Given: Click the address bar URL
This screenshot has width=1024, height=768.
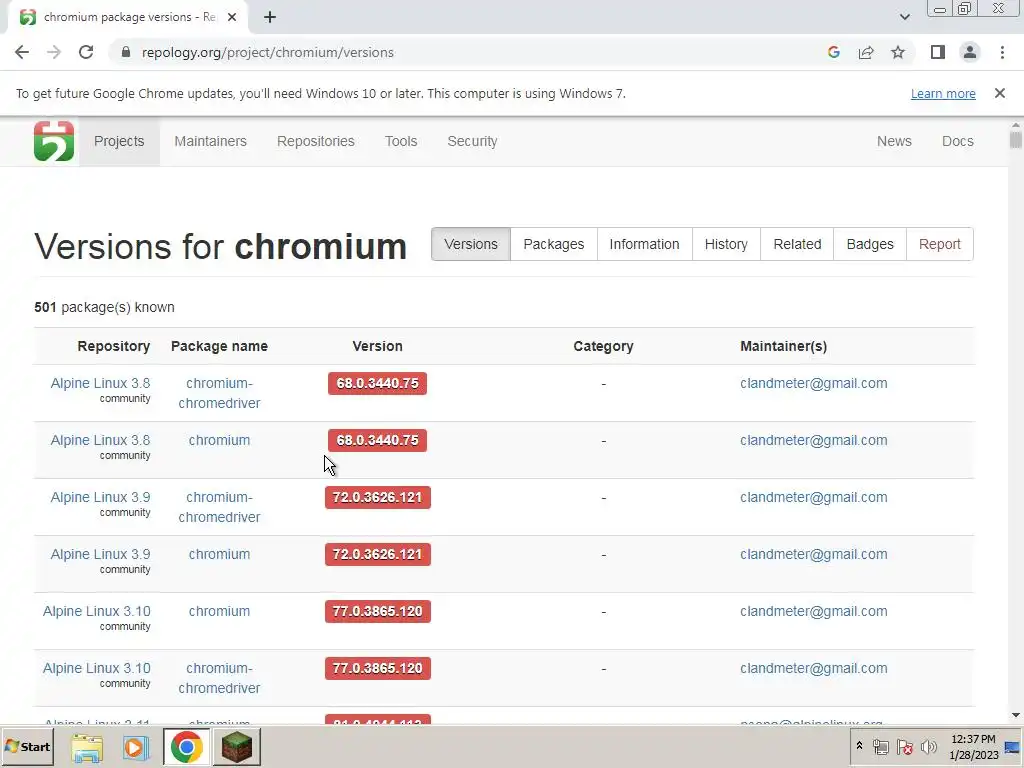Looking at the screenshot, I should coord(268,52).
